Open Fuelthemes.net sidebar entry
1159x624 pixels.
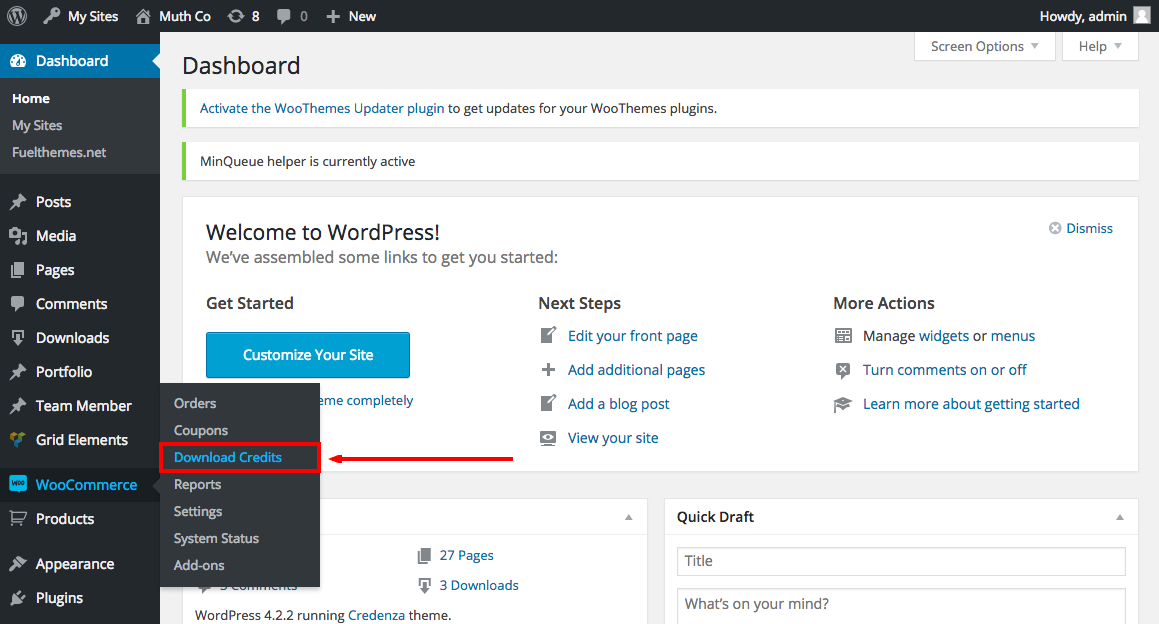pyautogui.click(x=59, y=152)
